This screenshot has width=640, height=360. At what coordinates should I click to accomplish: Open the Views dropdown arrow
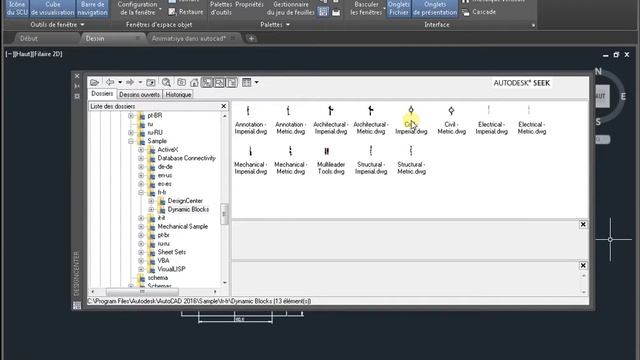pos(257,82)
